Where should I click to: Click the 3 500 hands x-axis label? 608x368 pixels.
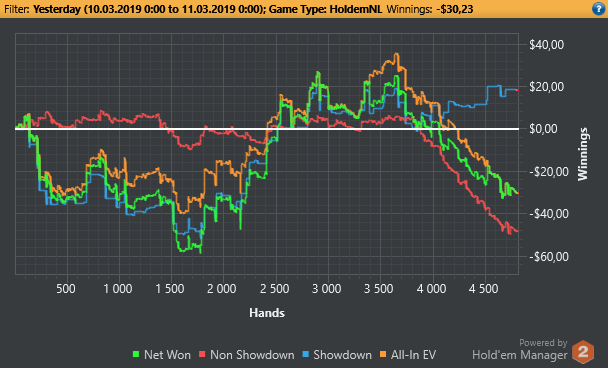(378, 289)
